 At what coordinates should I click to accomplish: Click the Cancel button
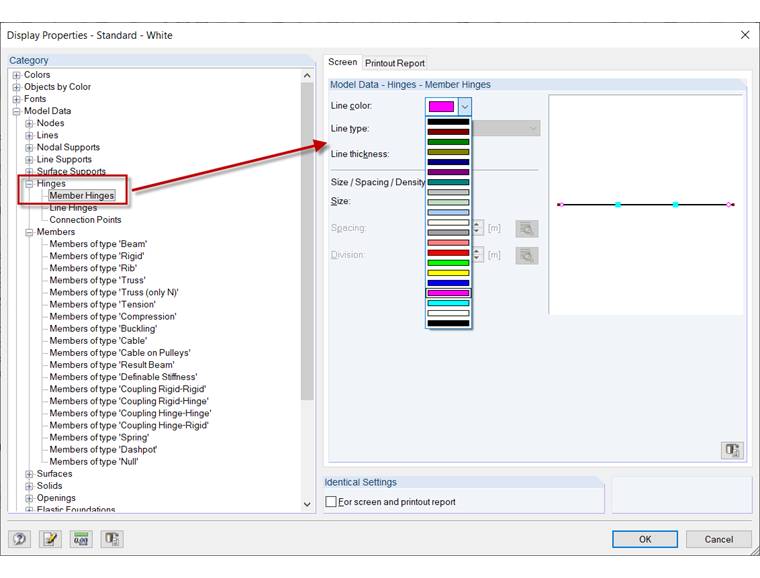click(x=718, y=539)
